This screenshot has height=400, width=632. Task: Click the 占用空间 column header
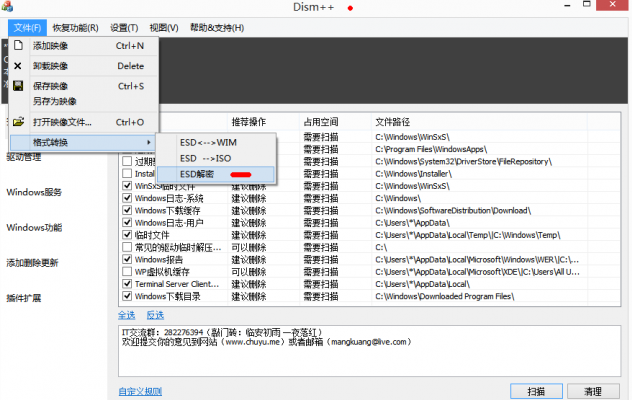pyautogui.click(x=335, y=122)
